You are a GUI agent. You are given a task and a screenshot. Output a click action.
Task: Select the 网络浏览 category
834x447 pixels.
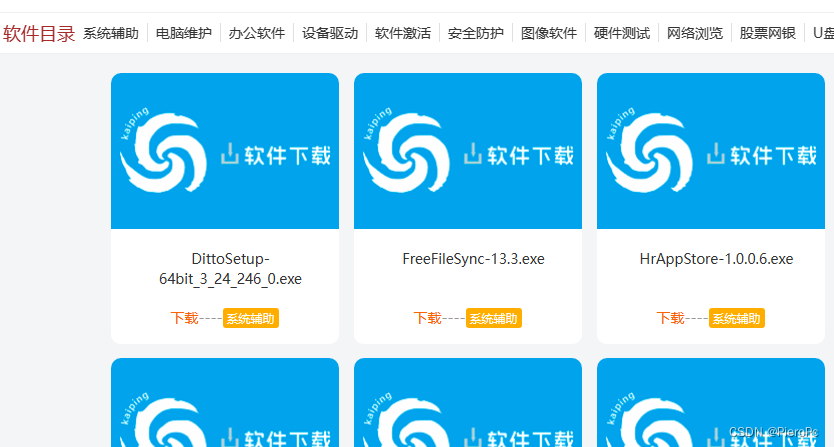coord(695,33)
